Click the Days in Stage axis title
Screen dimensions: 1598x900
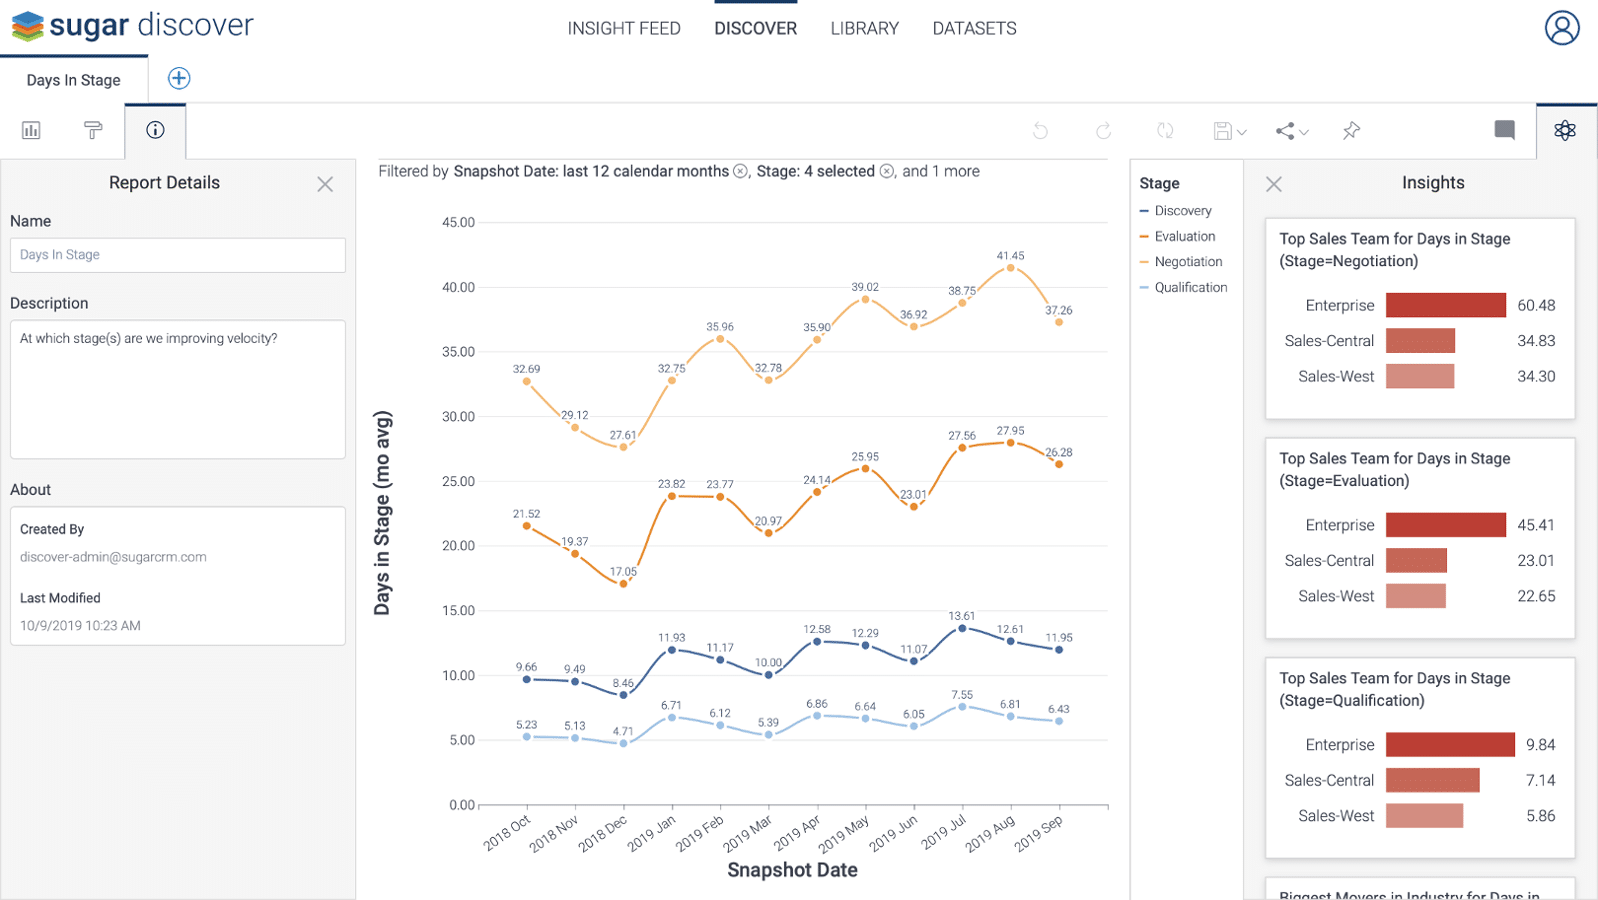(382, 513)
